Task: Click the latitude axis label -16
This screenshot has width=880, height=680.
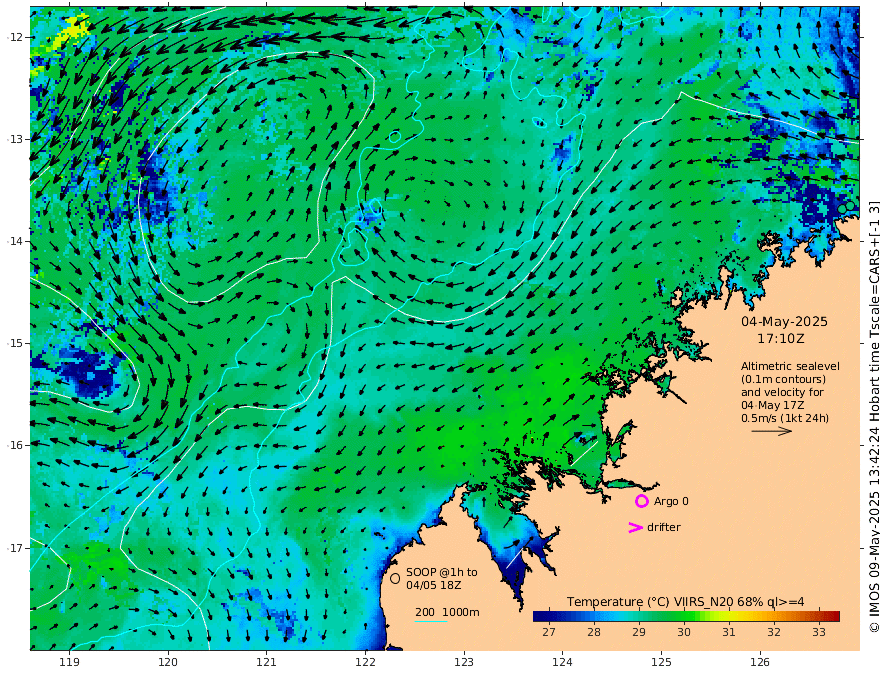Action: click(x=15, y=445)
